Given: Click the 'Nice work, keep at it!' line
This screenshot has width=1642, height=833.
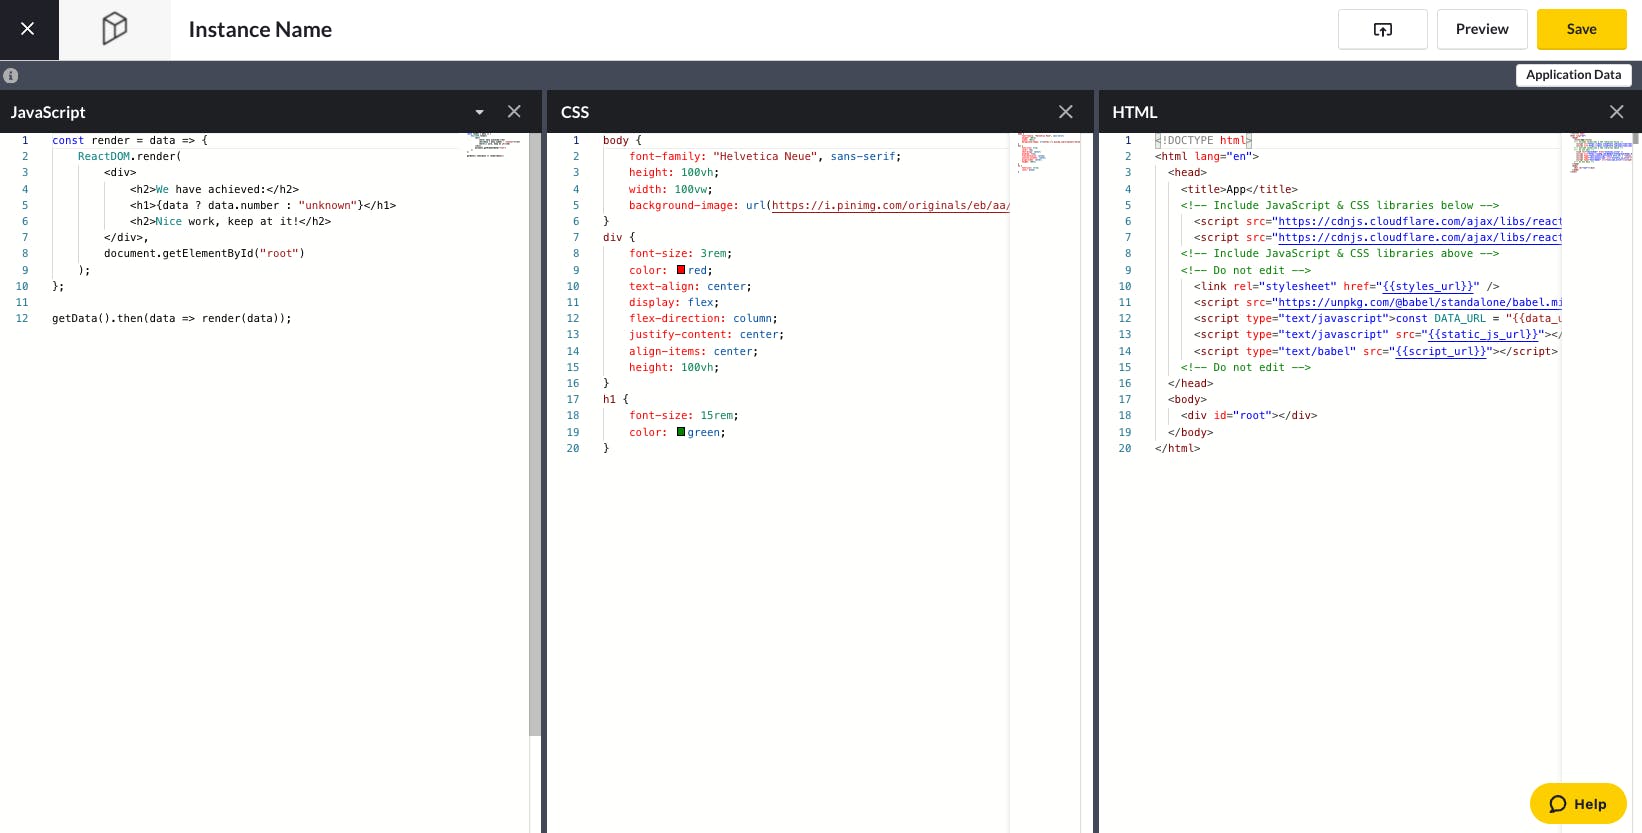Looking at the screenshot, I should [230, 221].
